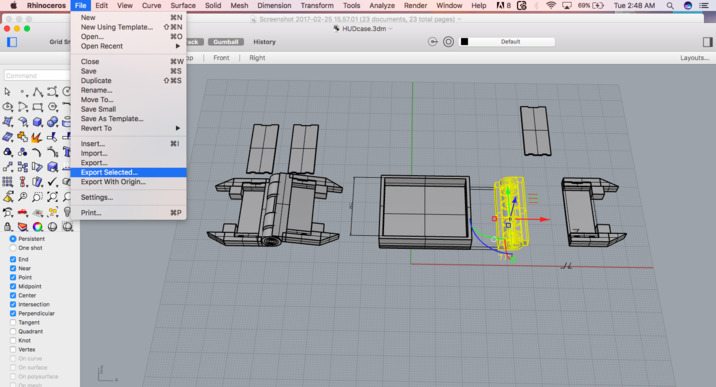The height and width of the screenshot is (387, 716).
Task: Click the Zoom Window tool
Action: coord(38,197)
